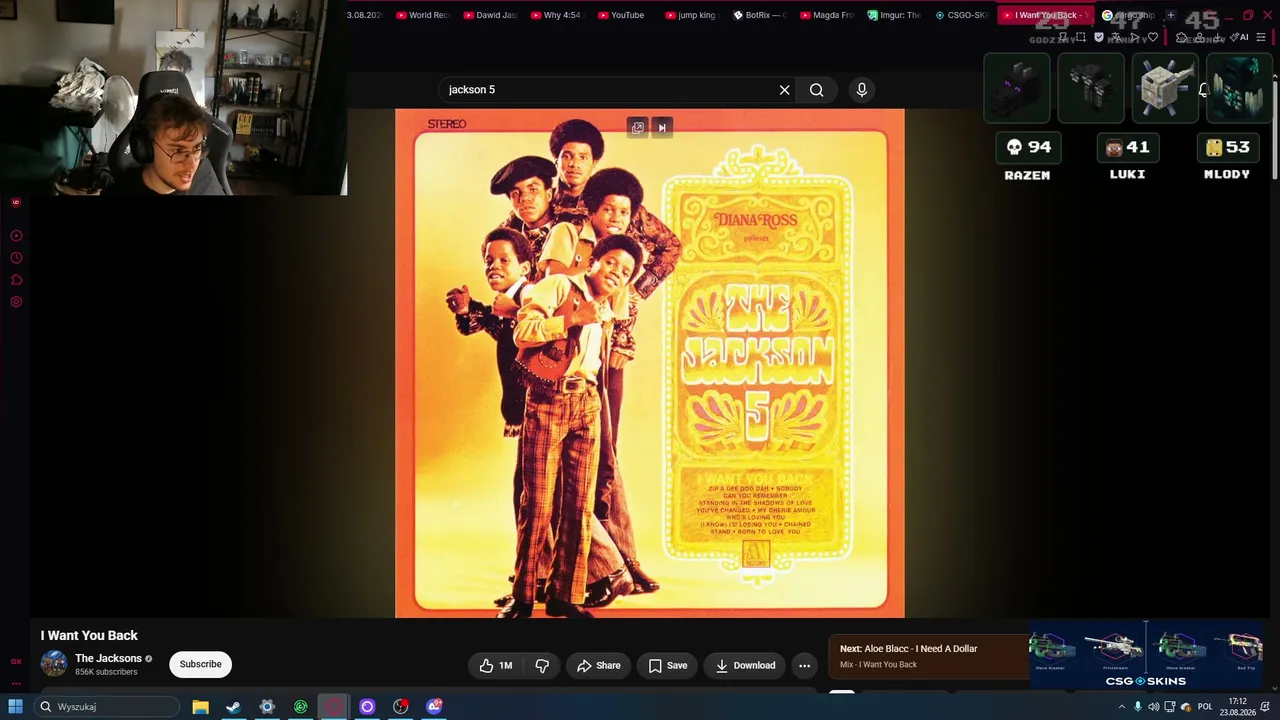The width and height of the screenshot is (1280, 720).
Task: Switch to the Why 4:54 browser tab
Action: 558,15
